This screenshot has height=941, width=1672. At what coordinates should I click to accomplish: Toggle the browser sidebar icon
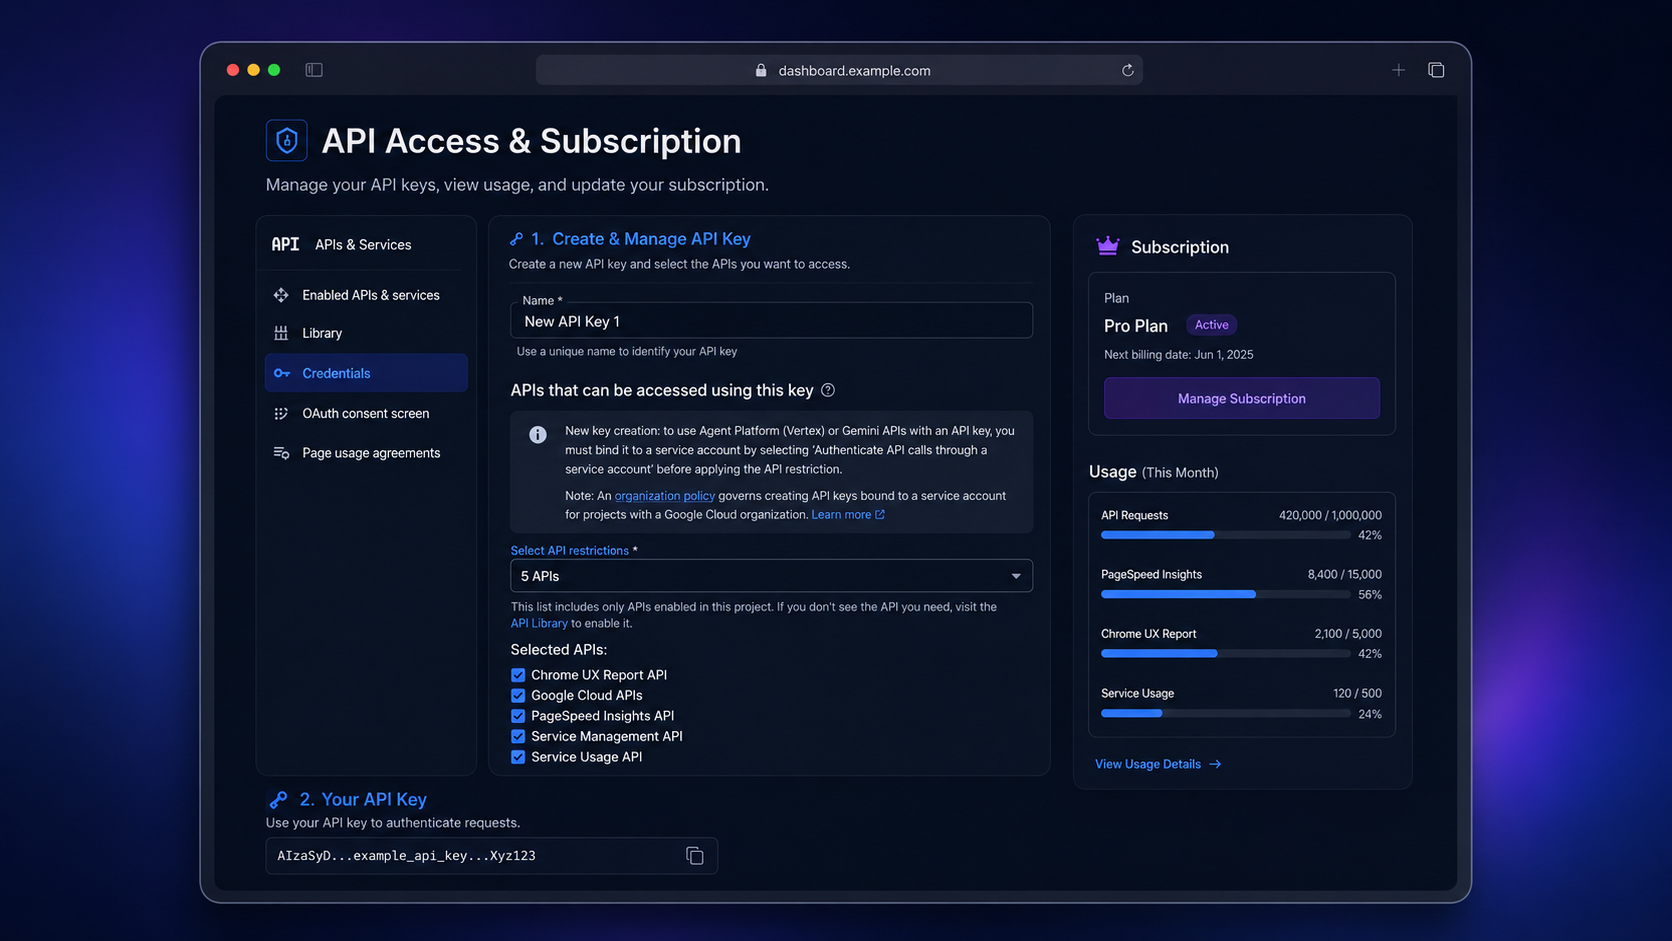(x=314, y=70)
